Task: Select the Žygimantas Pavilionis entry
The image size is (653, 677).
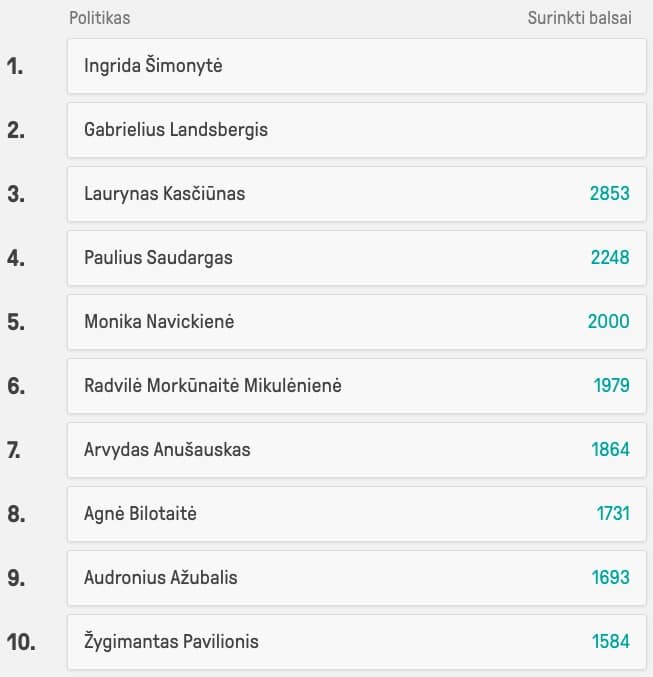Action: (357, 642)
